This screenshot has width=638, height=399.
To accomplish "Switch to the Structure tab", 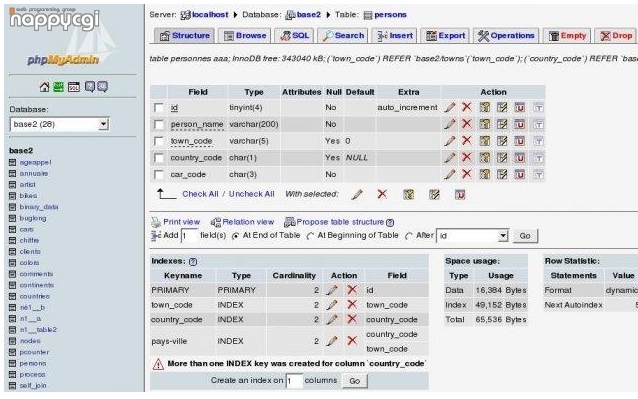I will [x=184, y=36].
